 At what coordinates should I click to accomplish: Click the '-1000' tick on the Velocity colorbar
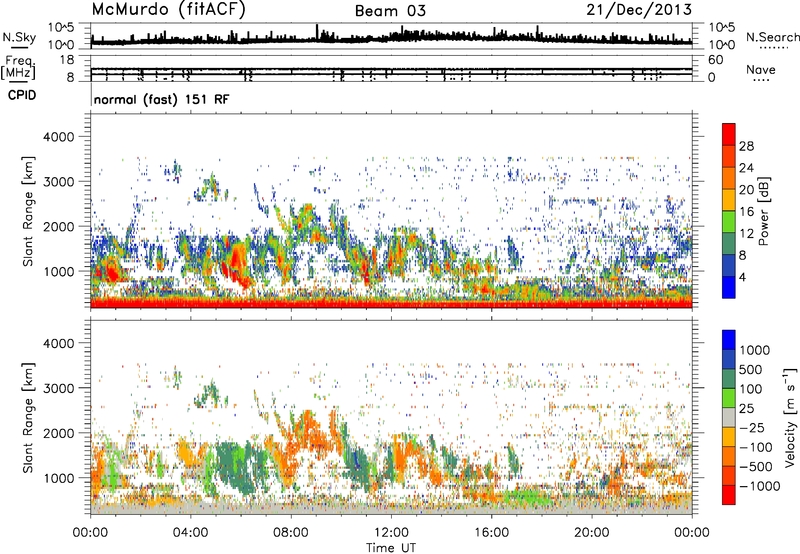coord(759,486)
